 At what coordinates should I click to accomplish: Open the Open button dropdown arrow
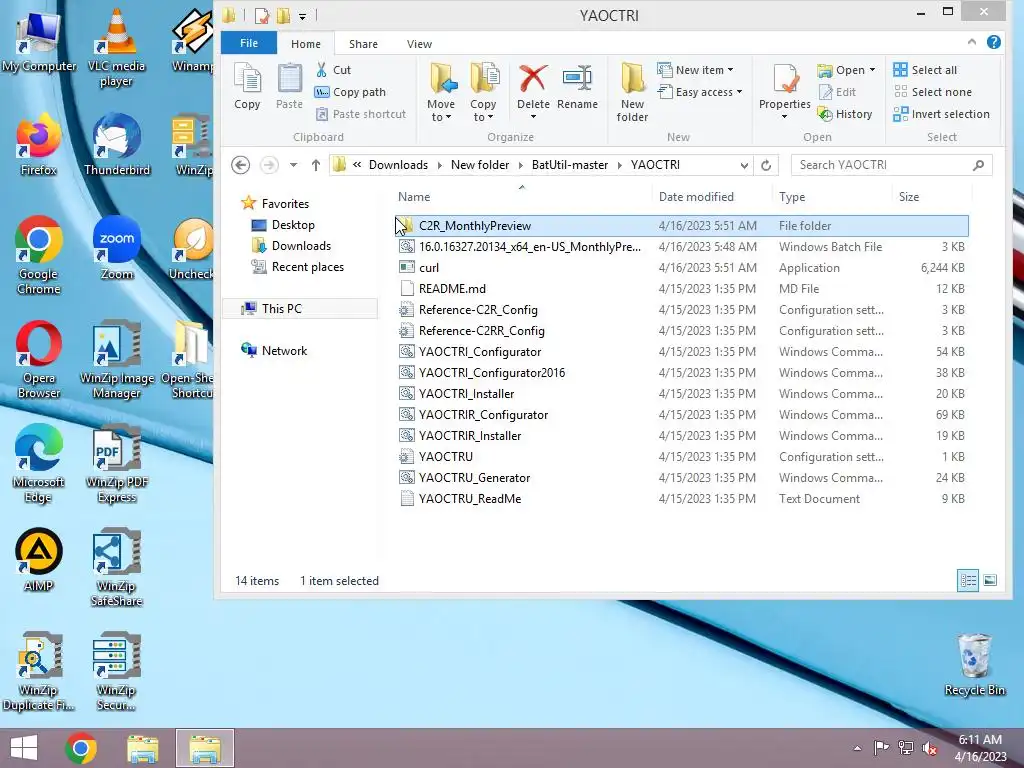tap(872, 70)
